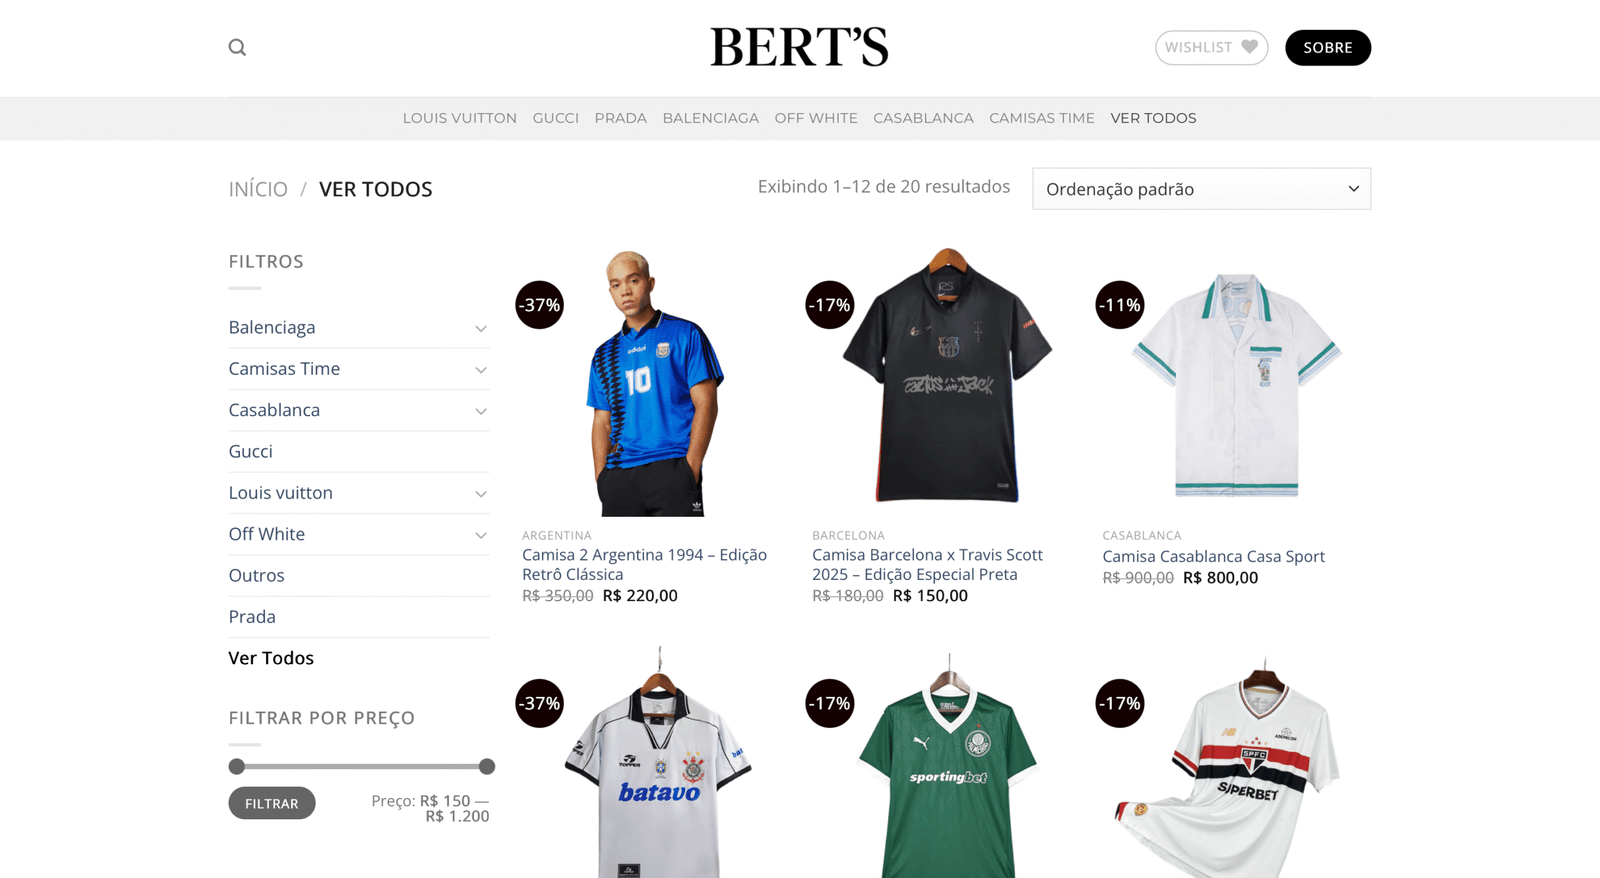Click the -17% badge on São Paulo shirt
The width and height of the screenshot is (1600, 878).
point(1120,703)
